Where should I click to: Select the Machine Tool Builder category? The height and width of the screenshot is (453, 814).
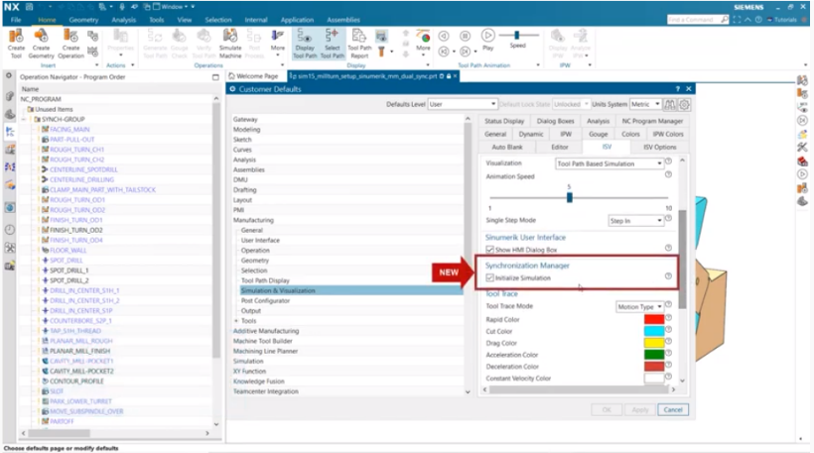[263, 341]
